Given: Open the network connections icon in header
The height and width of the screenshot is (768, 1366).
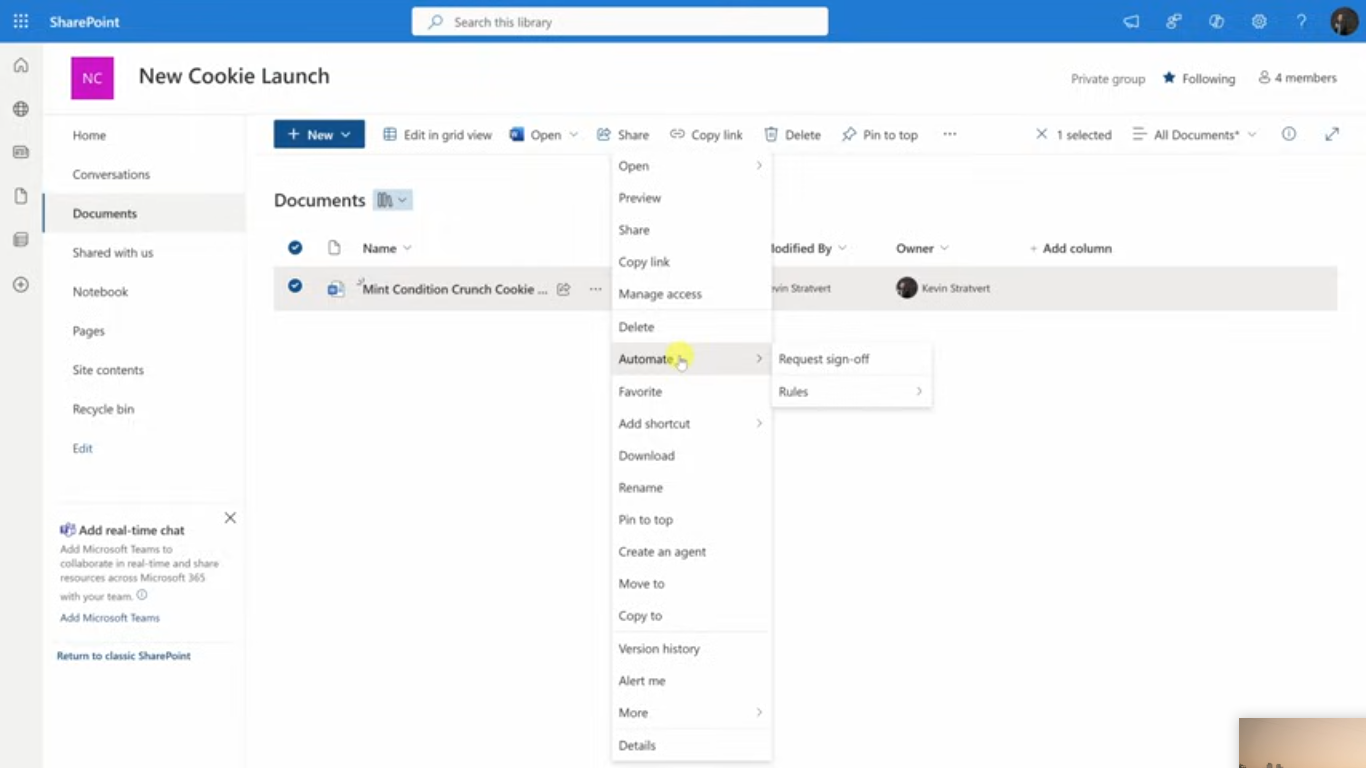Looking at the screenshot, I should click(x=1174, y=21).
